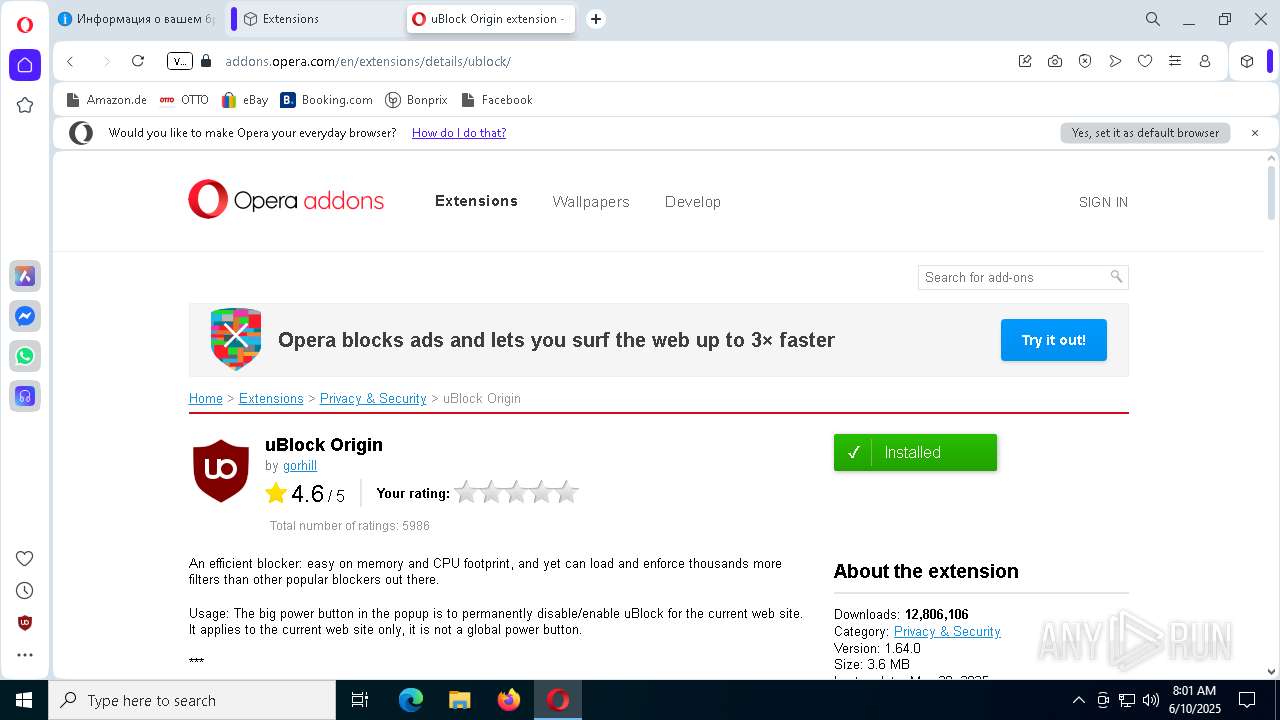Open Facebook Messenger in sidebar
Screen dimensions: 1280x720
click(25, 316)
